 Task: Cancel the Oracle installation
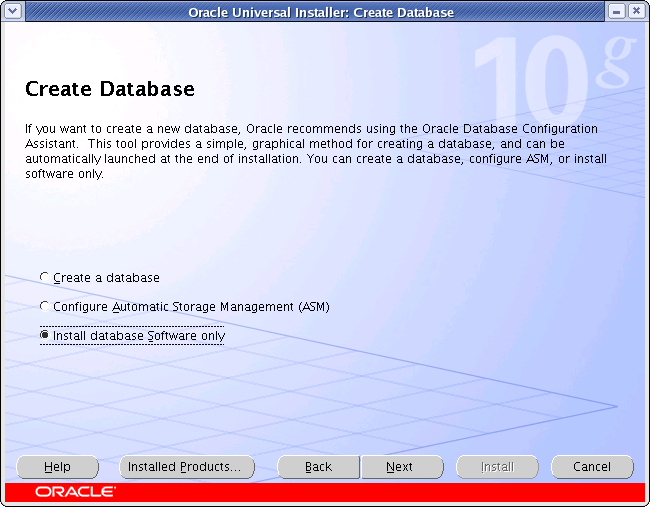click(x=592, y=467)
